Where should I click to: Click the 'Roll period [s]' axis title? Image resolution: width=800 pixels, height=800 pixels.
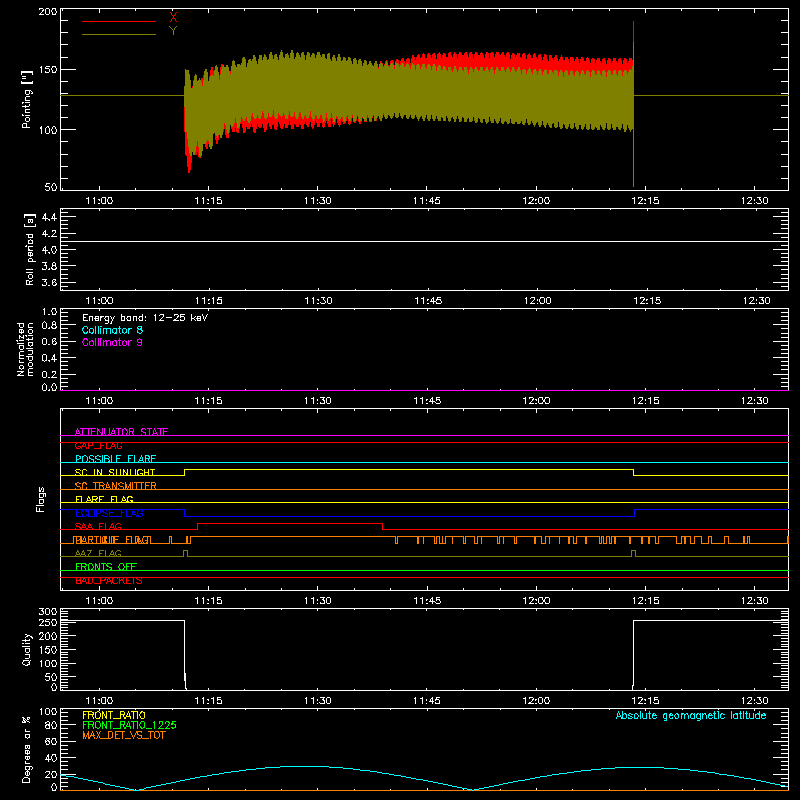tap(30, 249)
